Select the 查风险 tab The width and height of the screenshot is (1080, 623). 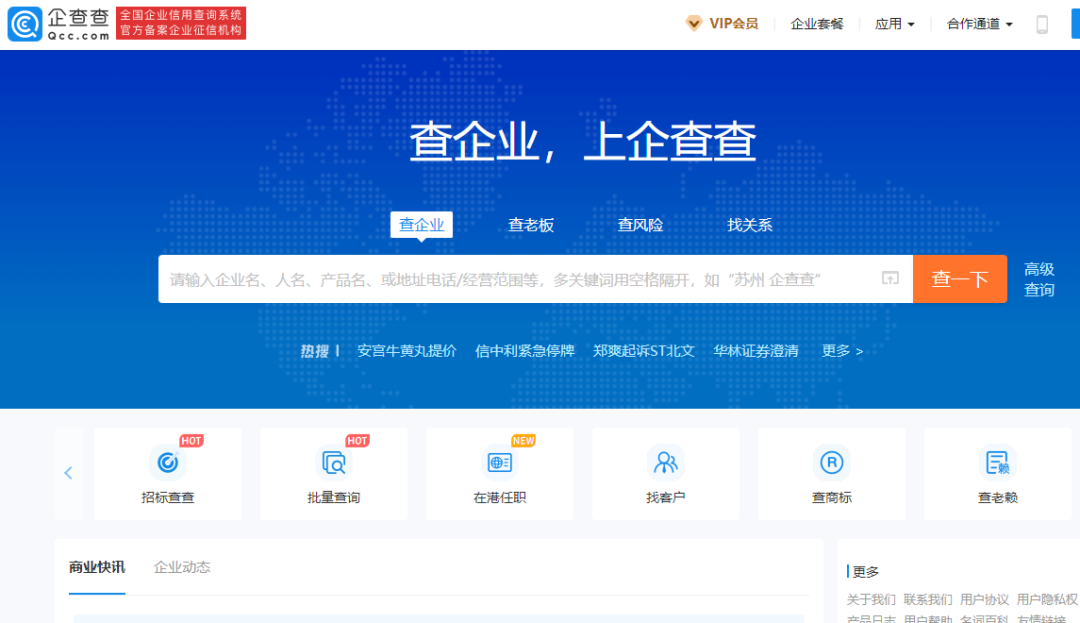pyautogui.click(x=639, y=225)
